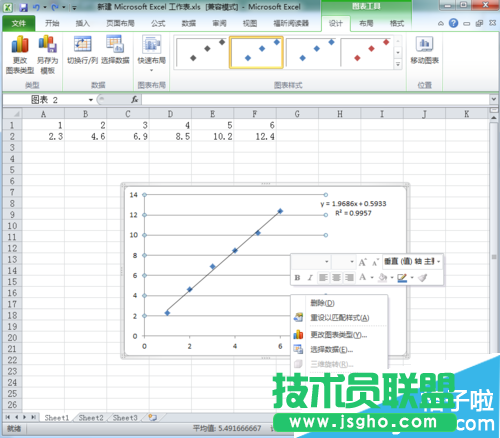The image size is (500, 438).
Task: Open the Customize Quick Access Toolbar arrow
Action: (x=74, y=7)
